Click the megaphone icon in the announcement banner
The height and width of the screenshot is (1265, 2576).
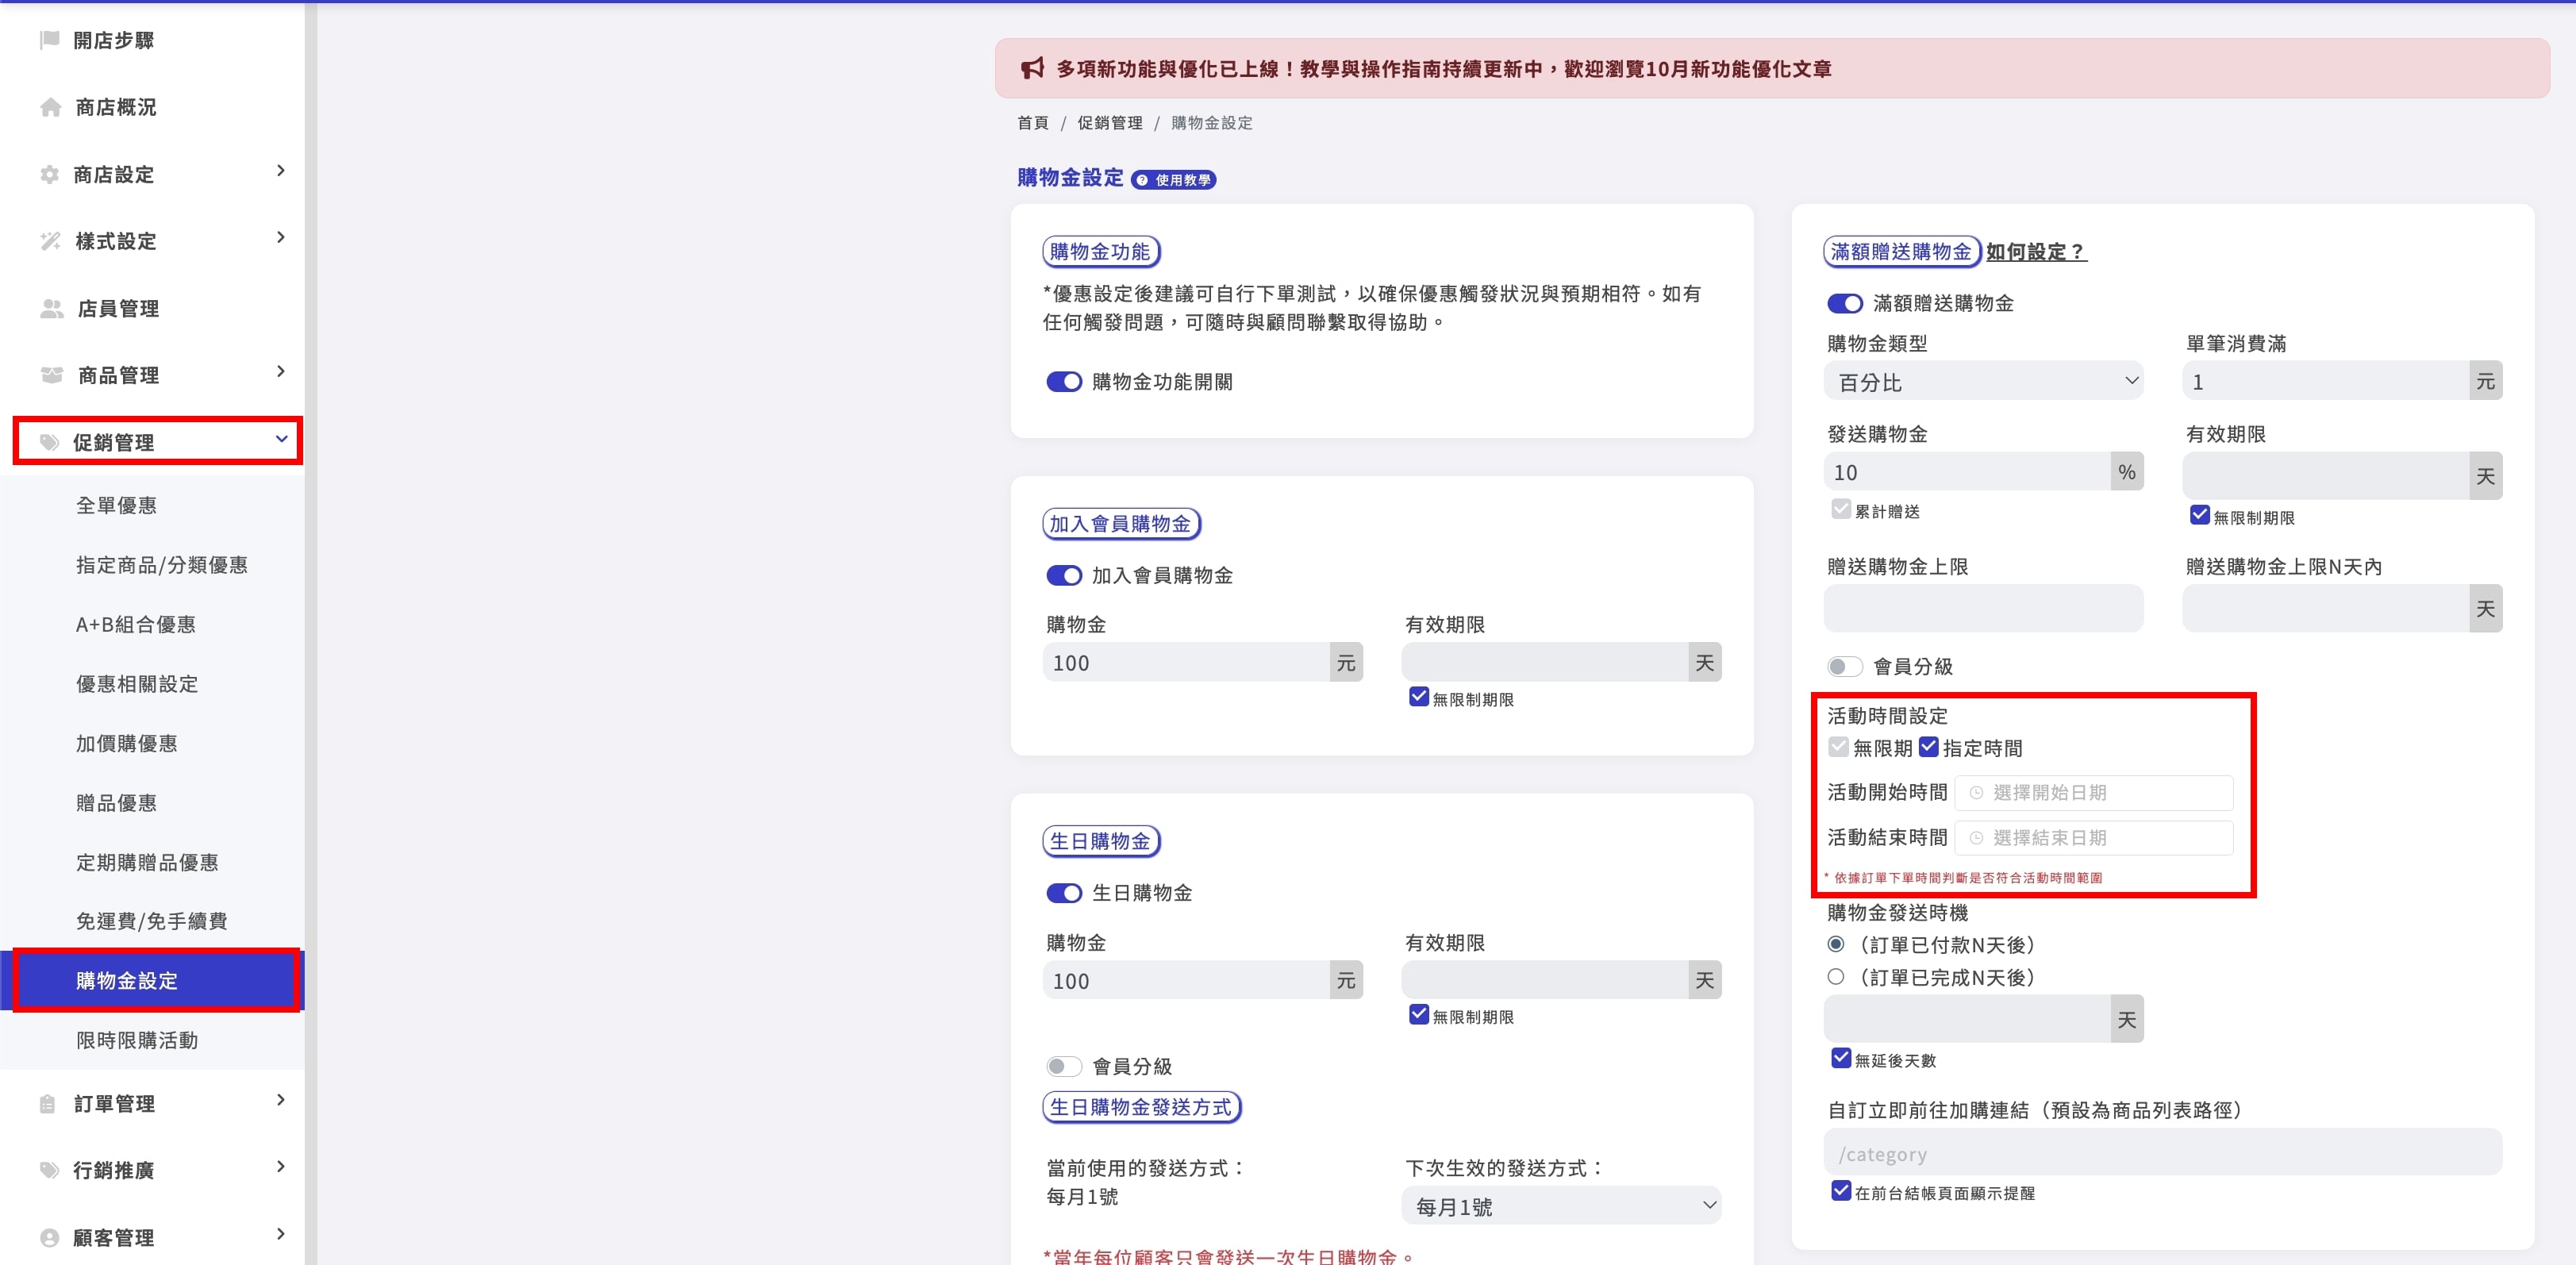point(1032,68)
